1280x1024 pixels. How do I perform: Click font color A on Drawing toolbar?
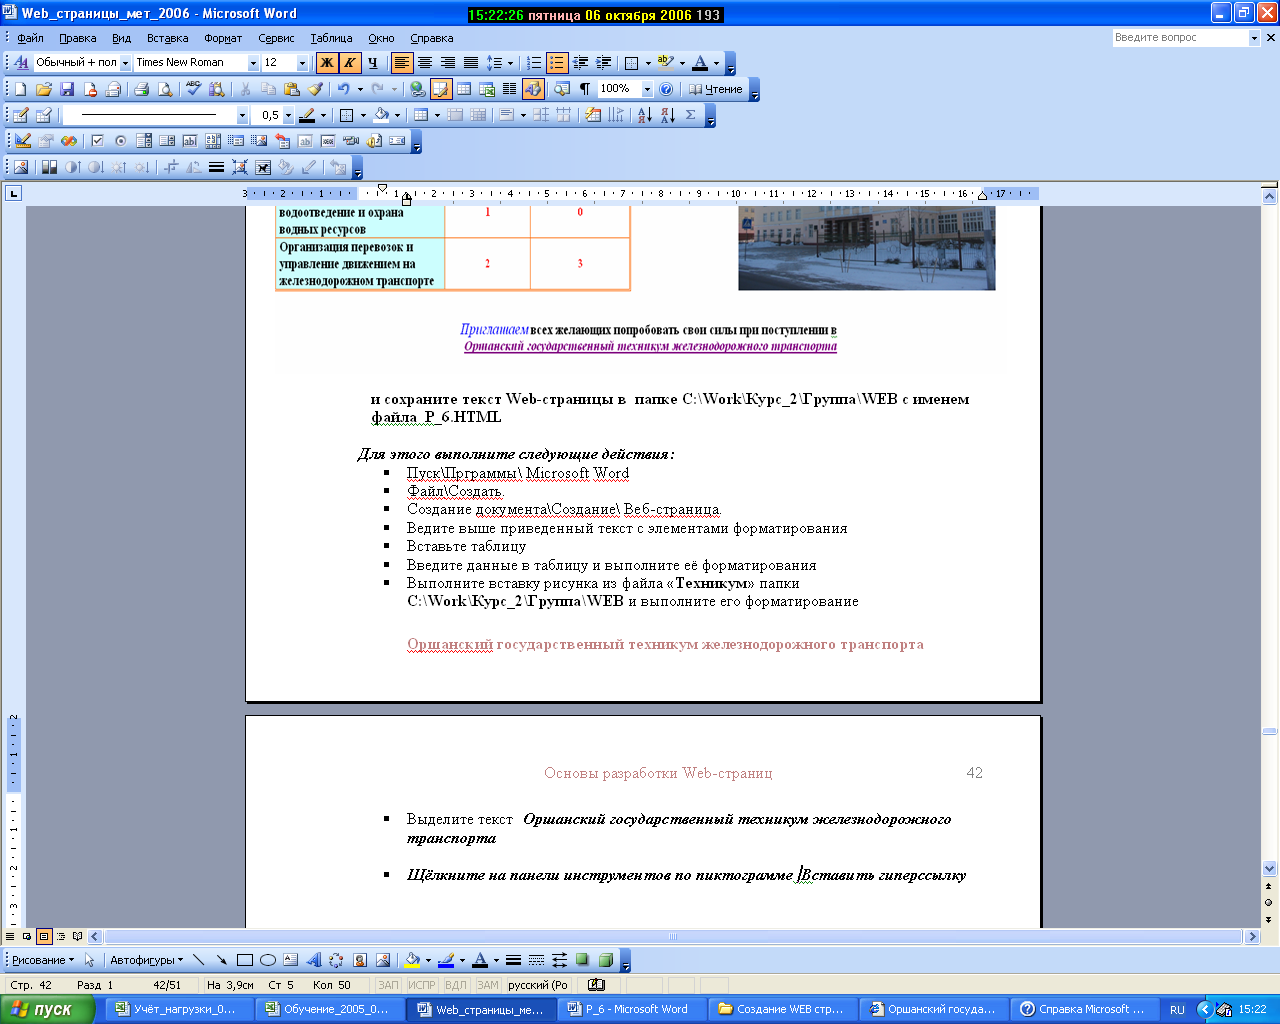pos(480,960)
